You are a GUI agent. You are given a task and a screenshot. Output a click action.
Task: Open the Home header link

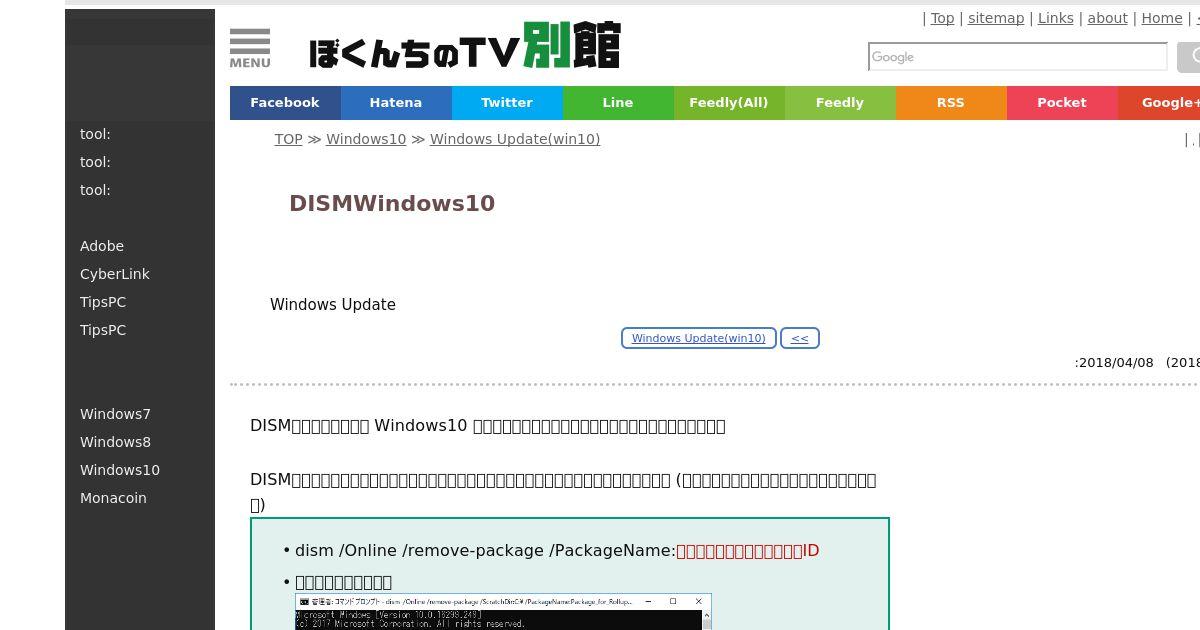coord(1162,18)
